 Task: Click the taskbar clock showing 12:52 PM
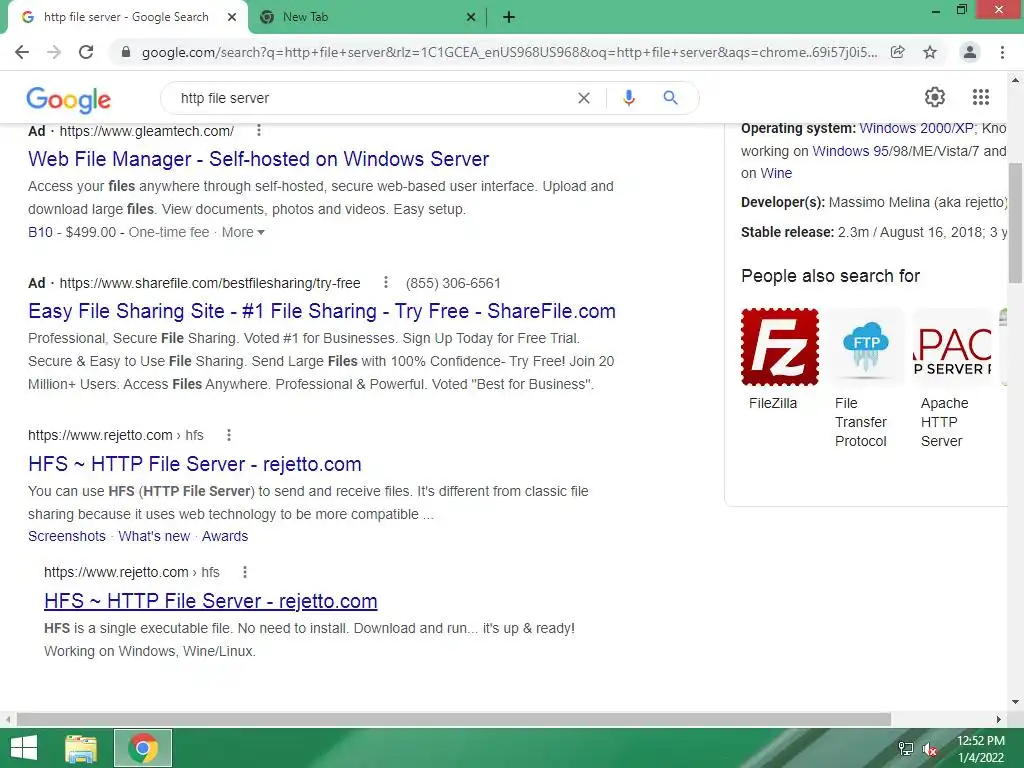point(980,749)
